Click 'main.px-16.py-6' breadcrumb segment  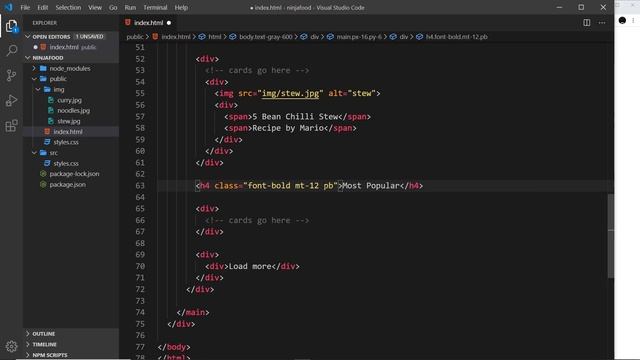tap(359, 37)
